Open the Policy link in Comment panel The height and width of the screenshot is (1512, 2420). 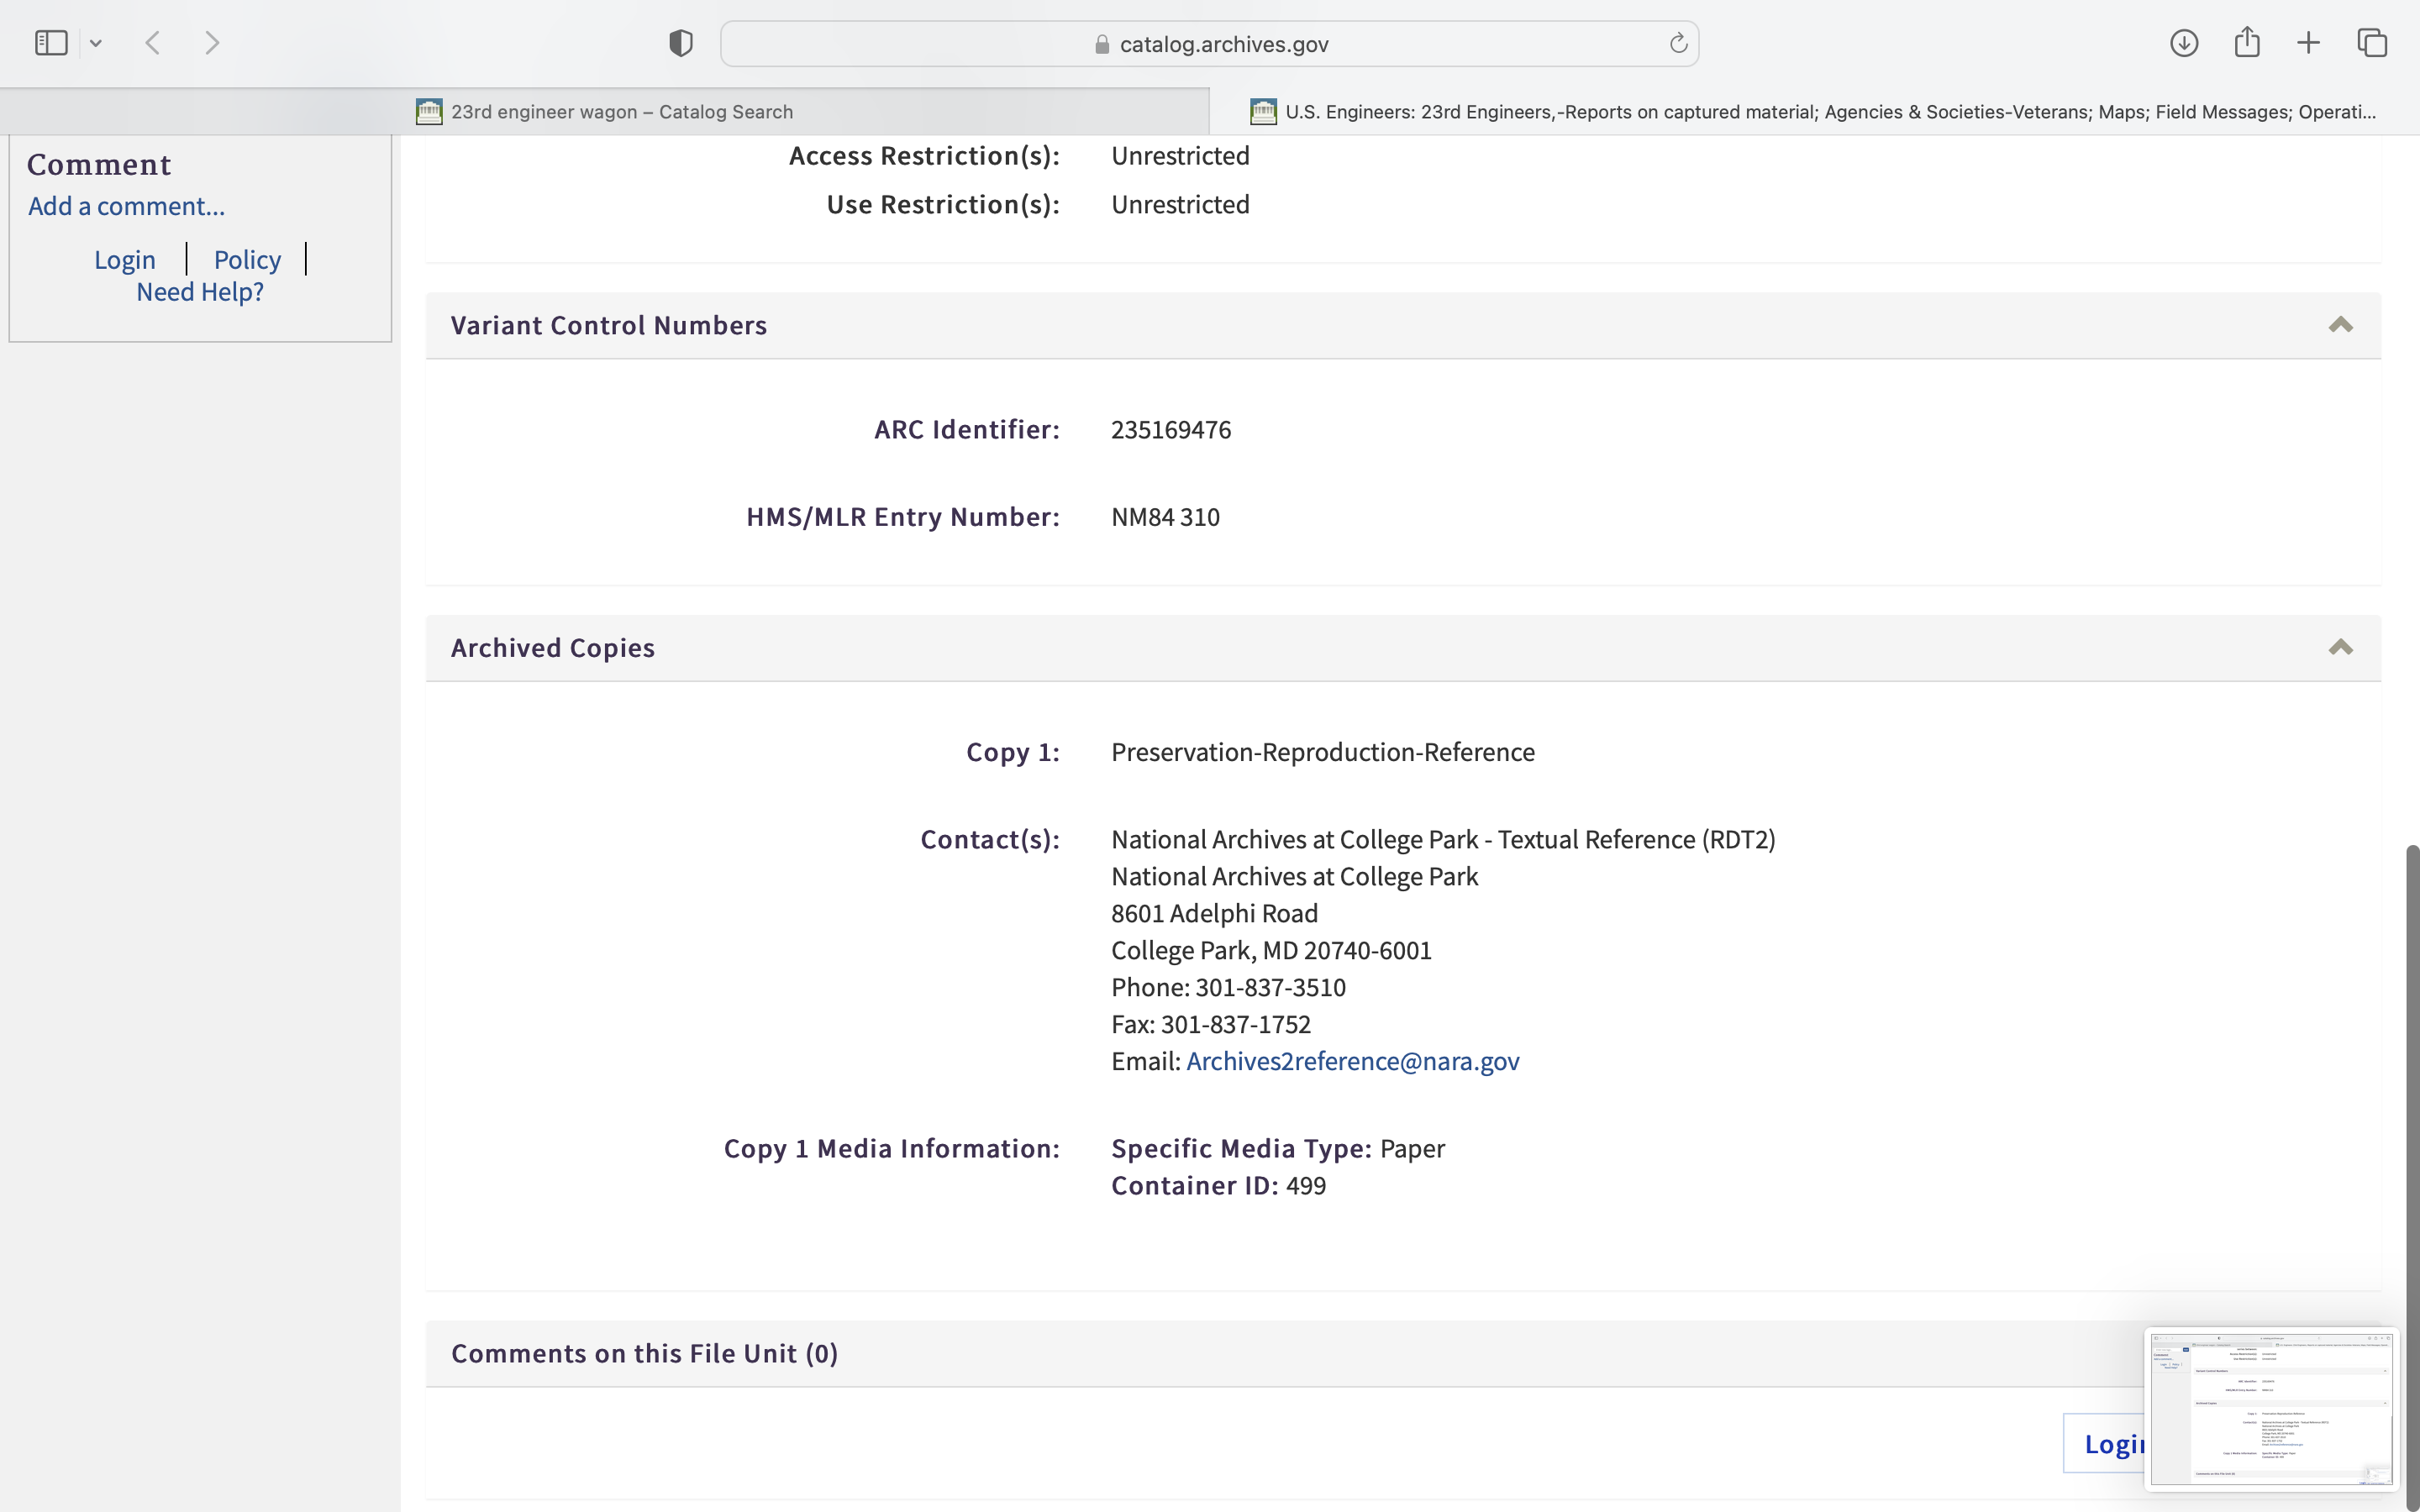[x=247, y=260]
